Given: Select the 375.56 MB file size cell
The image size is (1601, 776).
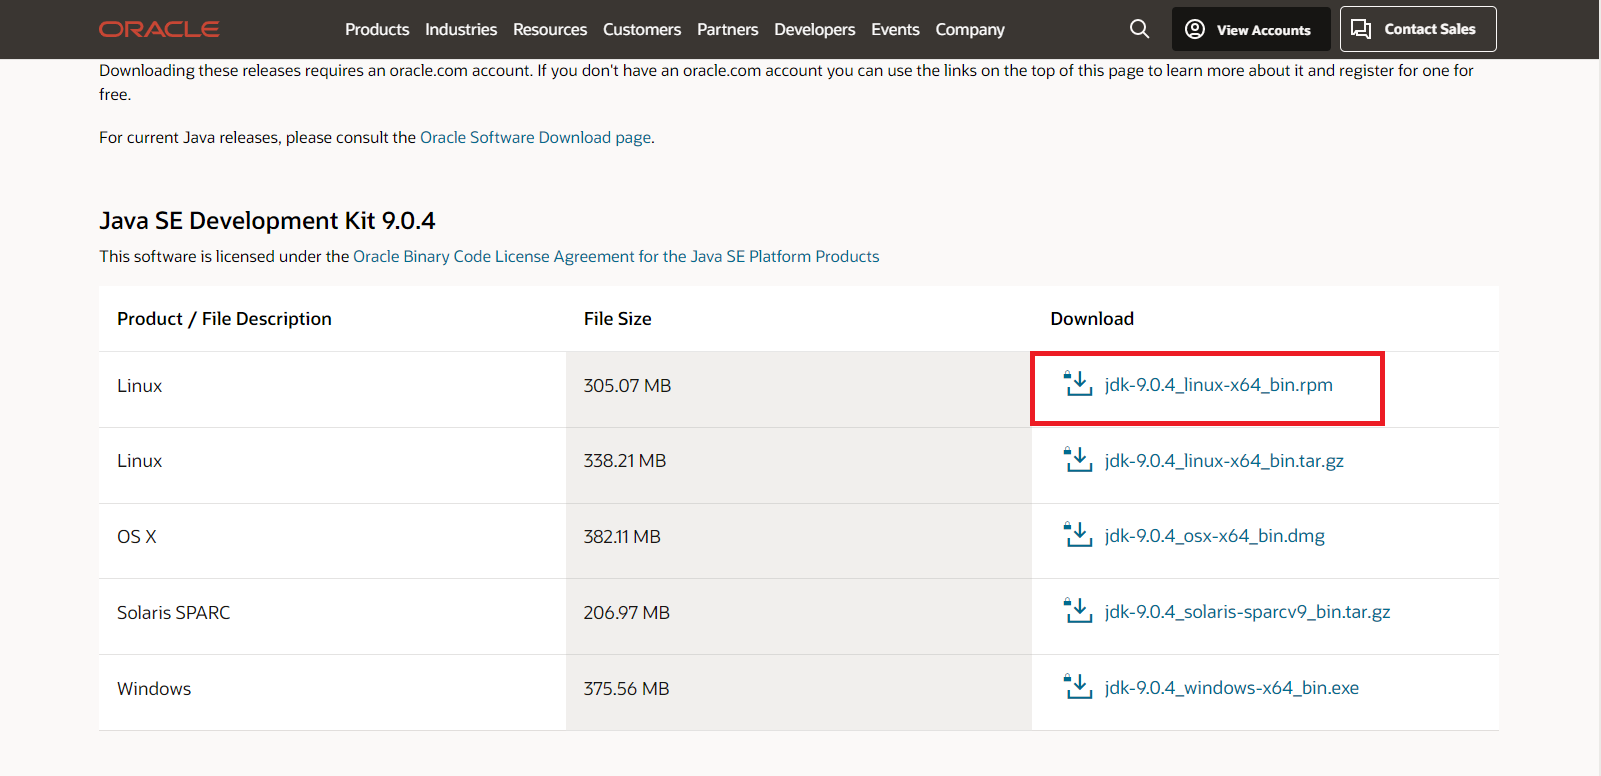Looking at the screenshot, I should coord(798,692).
